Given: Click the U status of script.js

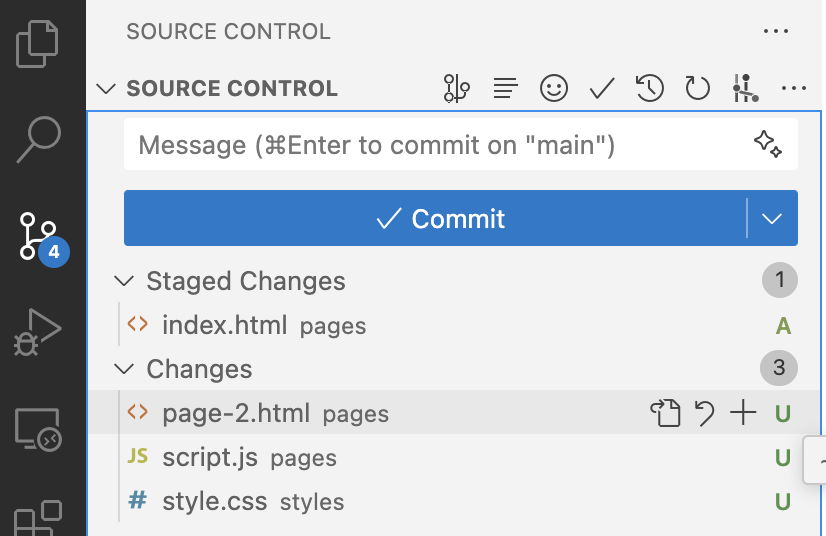Looking at the screenshot, I should 783,458.
